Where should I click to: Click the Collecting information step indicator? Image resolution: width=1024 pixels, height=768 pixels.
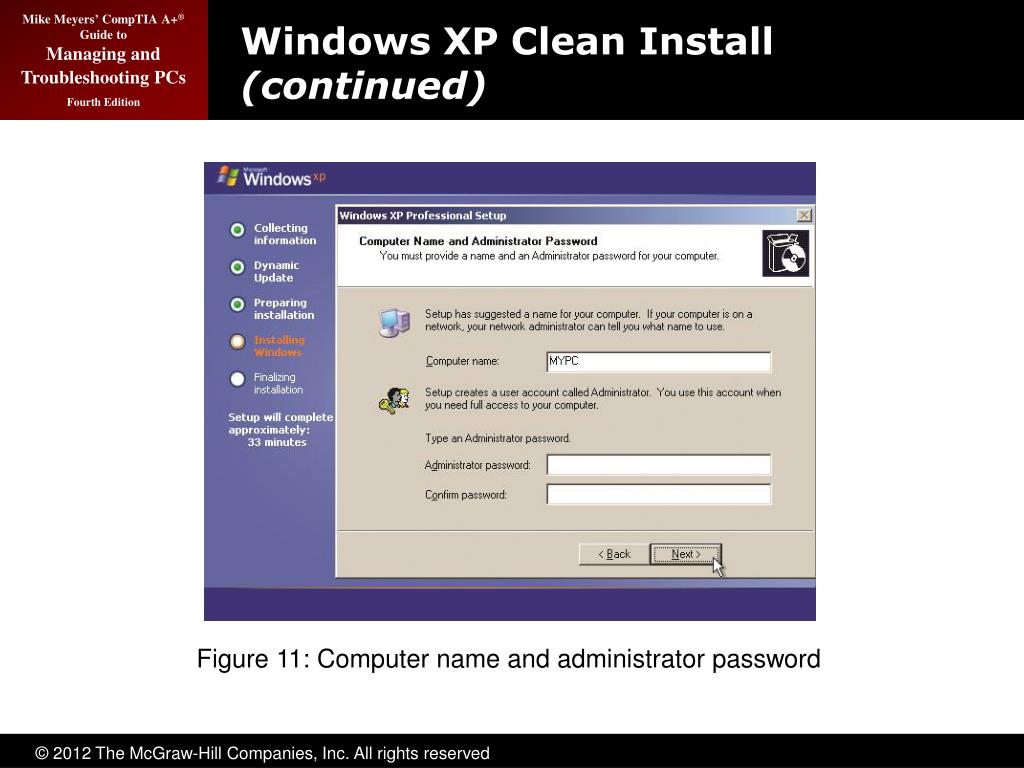(237, 230)
